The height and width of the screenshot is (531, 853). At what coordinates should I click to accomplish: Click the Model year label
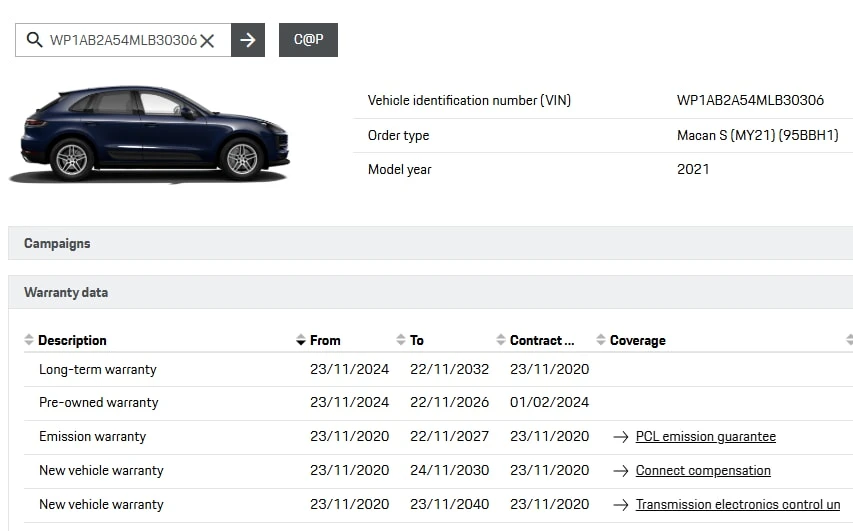399,170
